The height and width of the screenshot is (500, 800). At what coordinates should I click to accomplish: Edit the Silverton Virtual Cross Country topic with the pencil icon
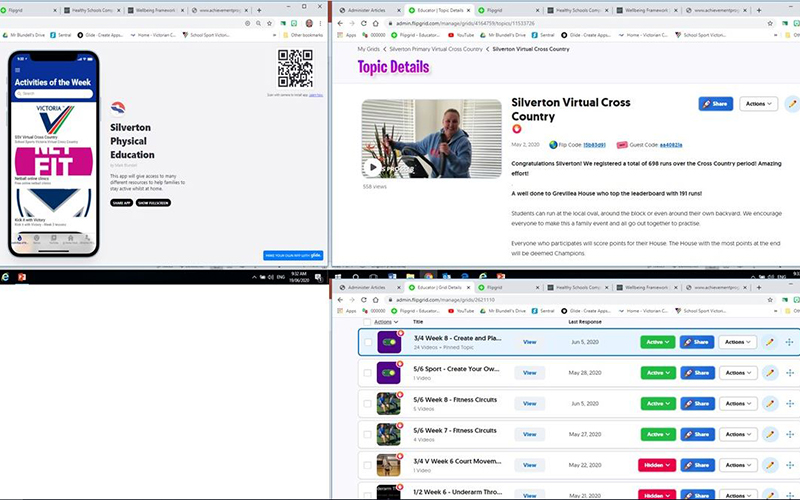792,104
